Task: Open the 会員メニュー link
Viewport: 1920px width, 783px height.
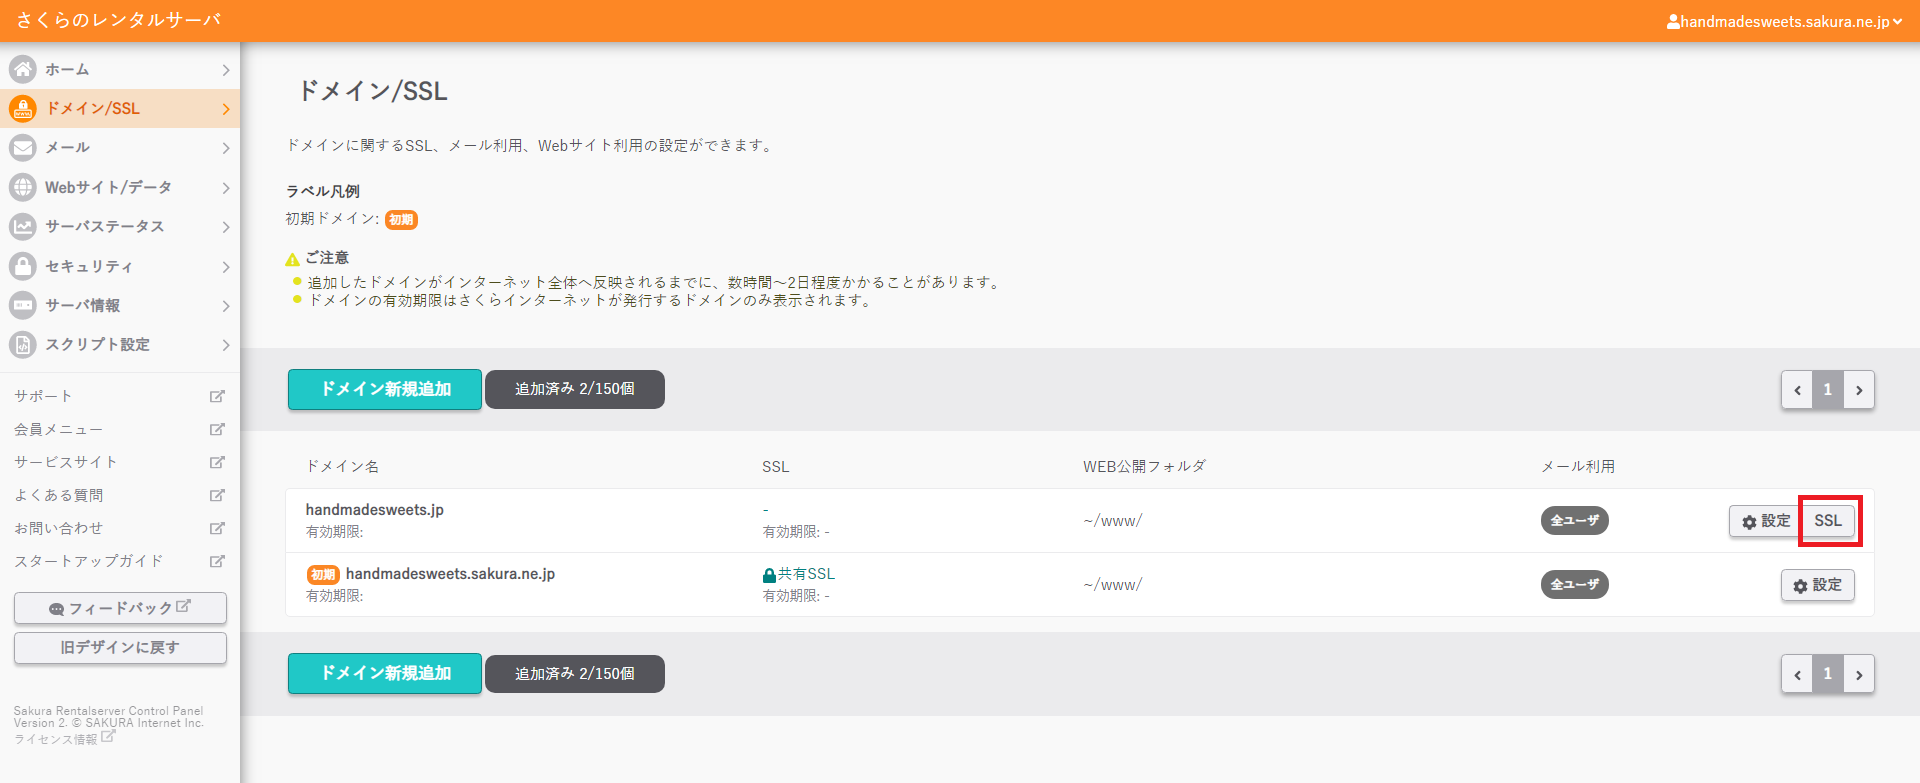Action: (x=58, y=429)
